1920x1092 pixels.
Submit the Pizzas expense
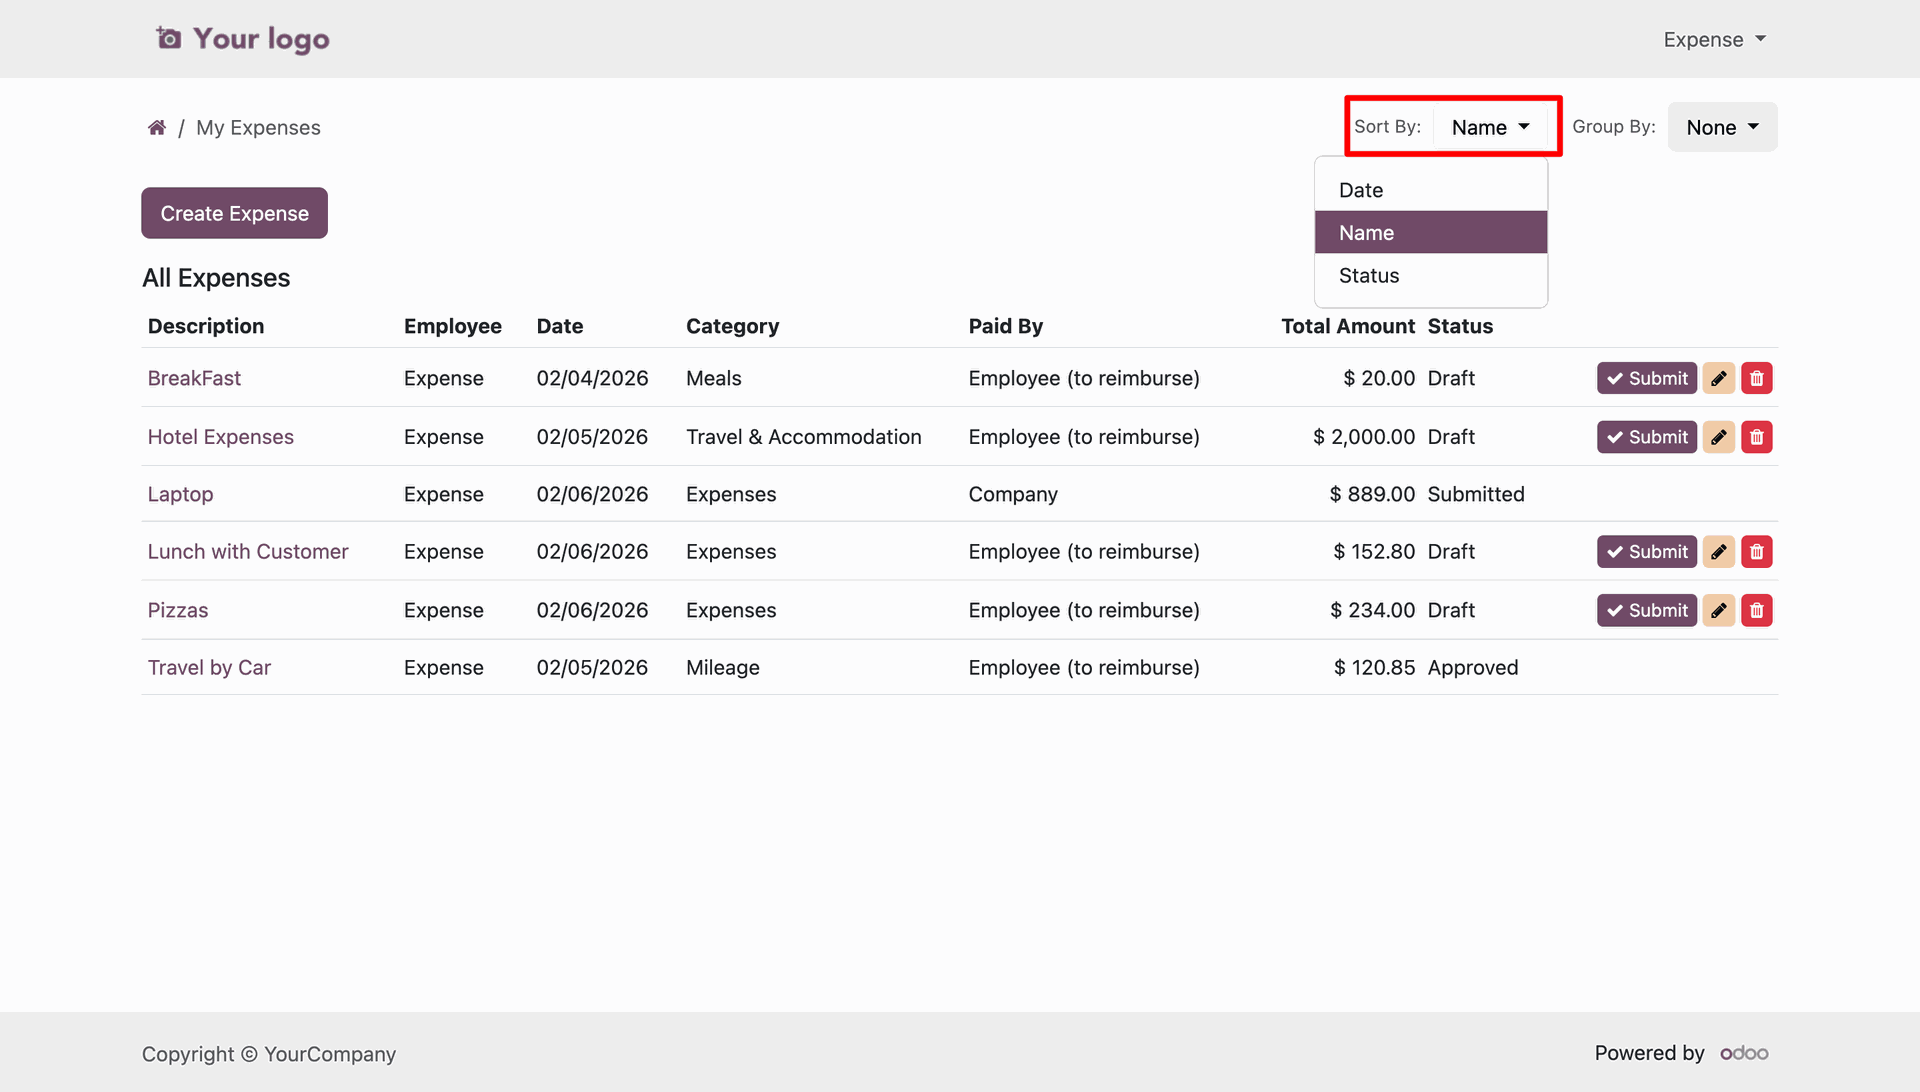[x=1646, y=610]
